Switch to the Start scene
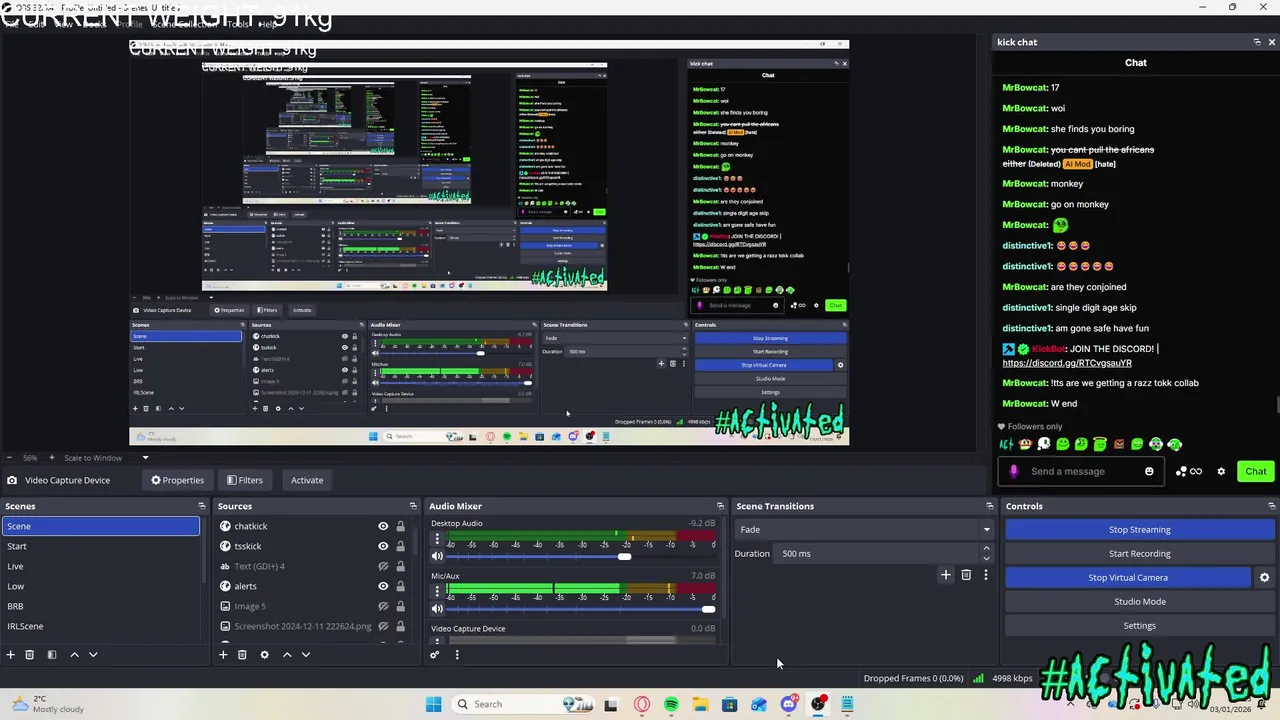Screen dimensions: 1280x720 [x=100, y=546]
